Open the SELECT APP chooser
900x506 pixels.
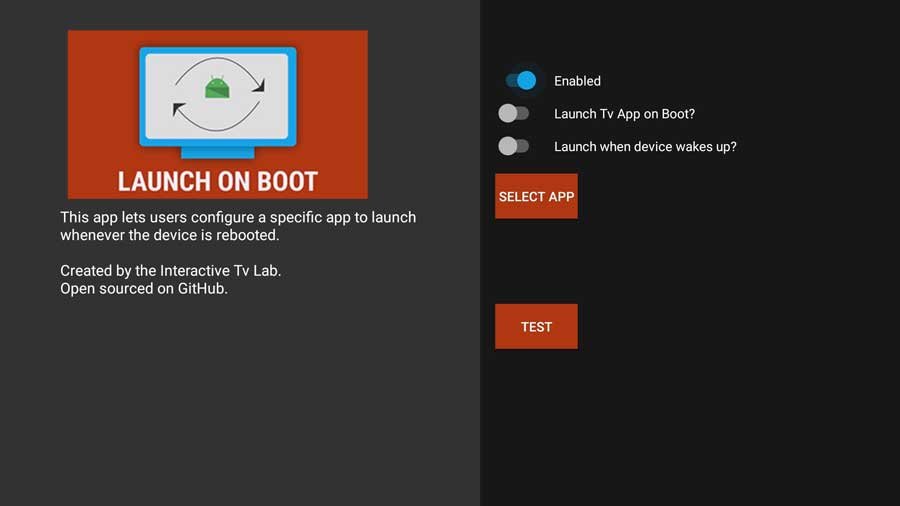536,196
